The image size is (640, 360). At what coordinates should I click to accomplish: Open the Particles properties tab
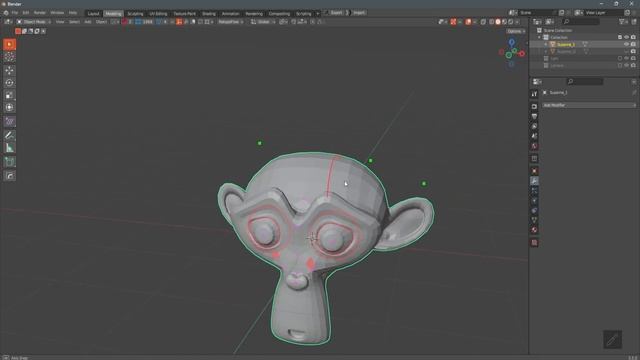click(x=534, y=191)
